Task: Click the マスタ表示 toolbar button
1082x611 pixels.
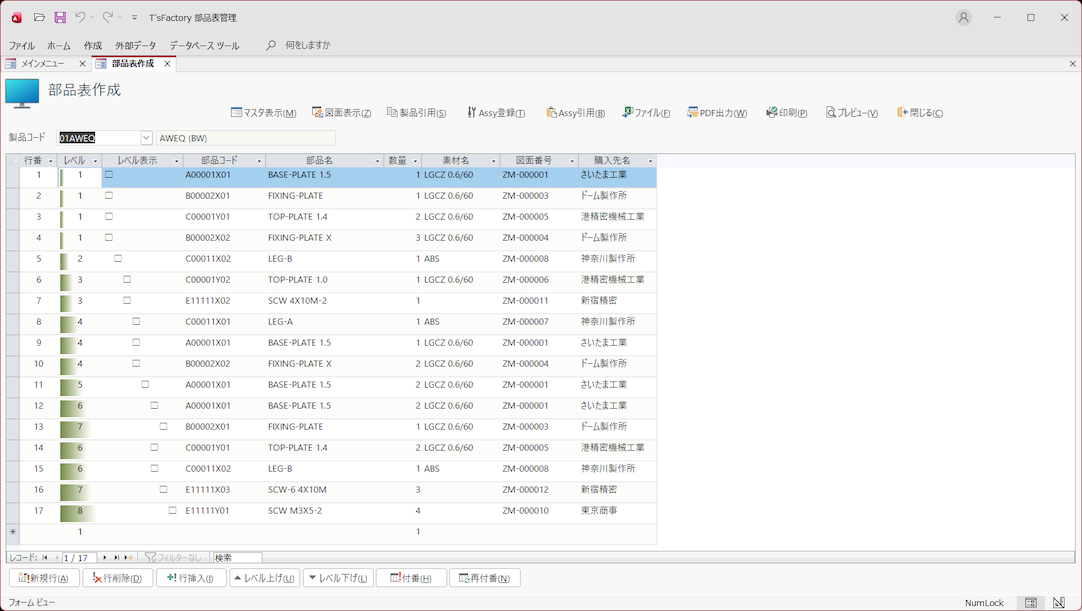Action: [x=264, y=113]
